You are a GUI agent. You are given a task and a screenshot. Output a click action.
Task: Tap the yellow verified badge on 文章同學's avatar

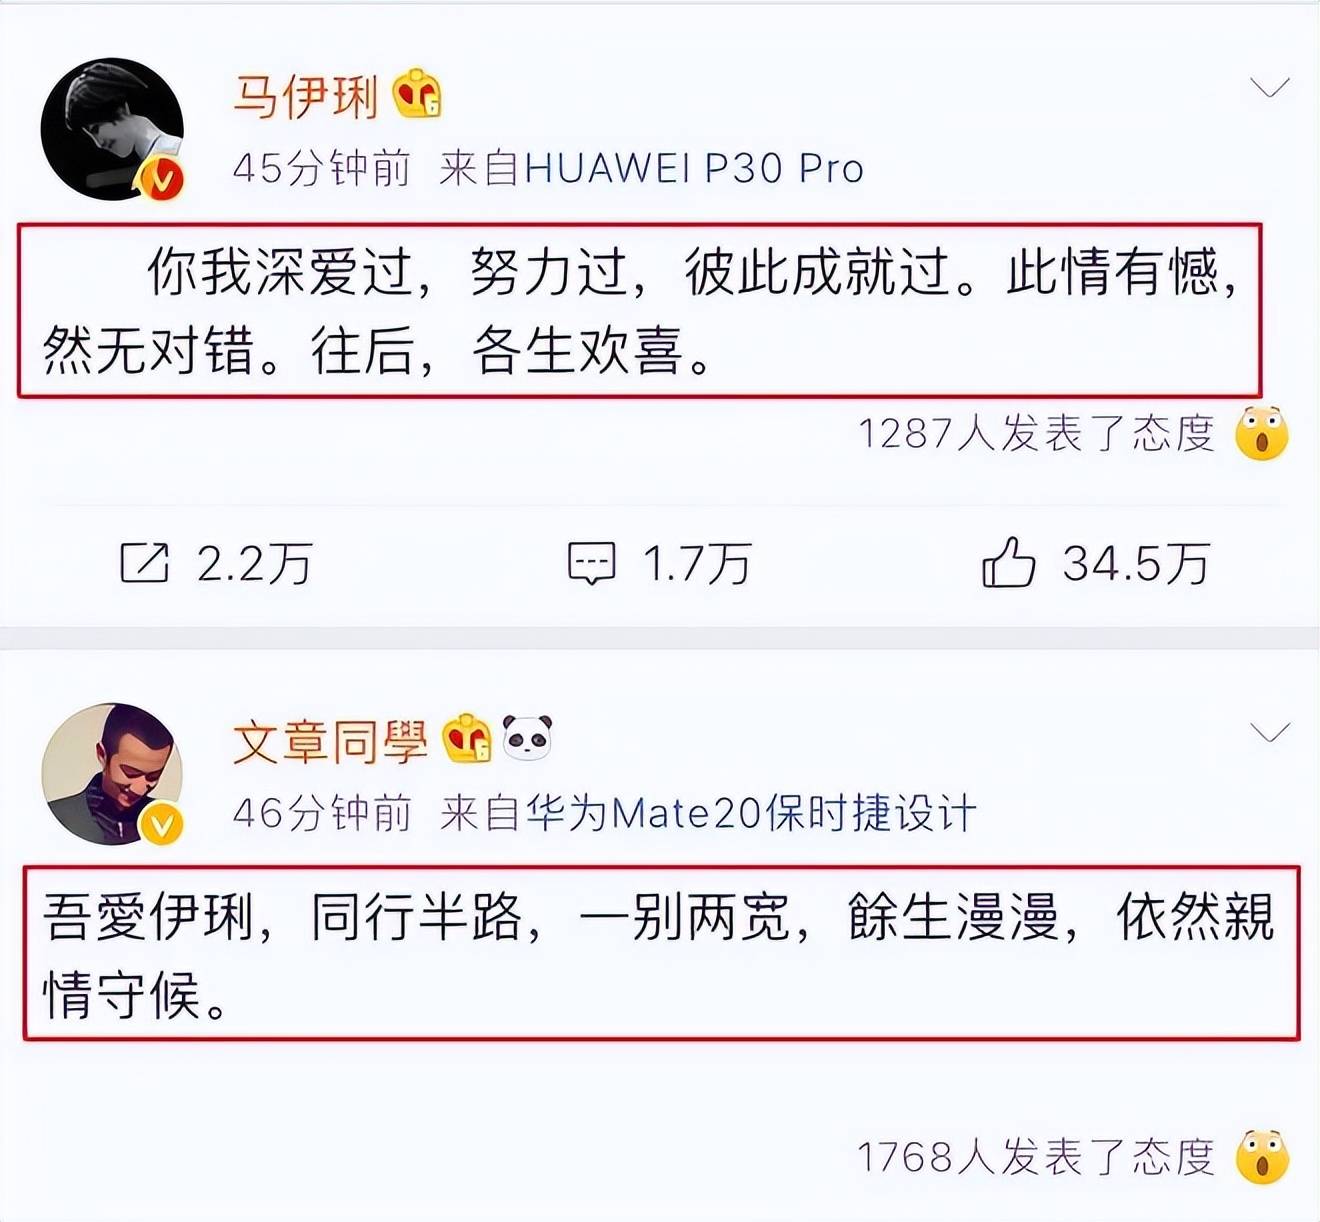tap(162, 824)
